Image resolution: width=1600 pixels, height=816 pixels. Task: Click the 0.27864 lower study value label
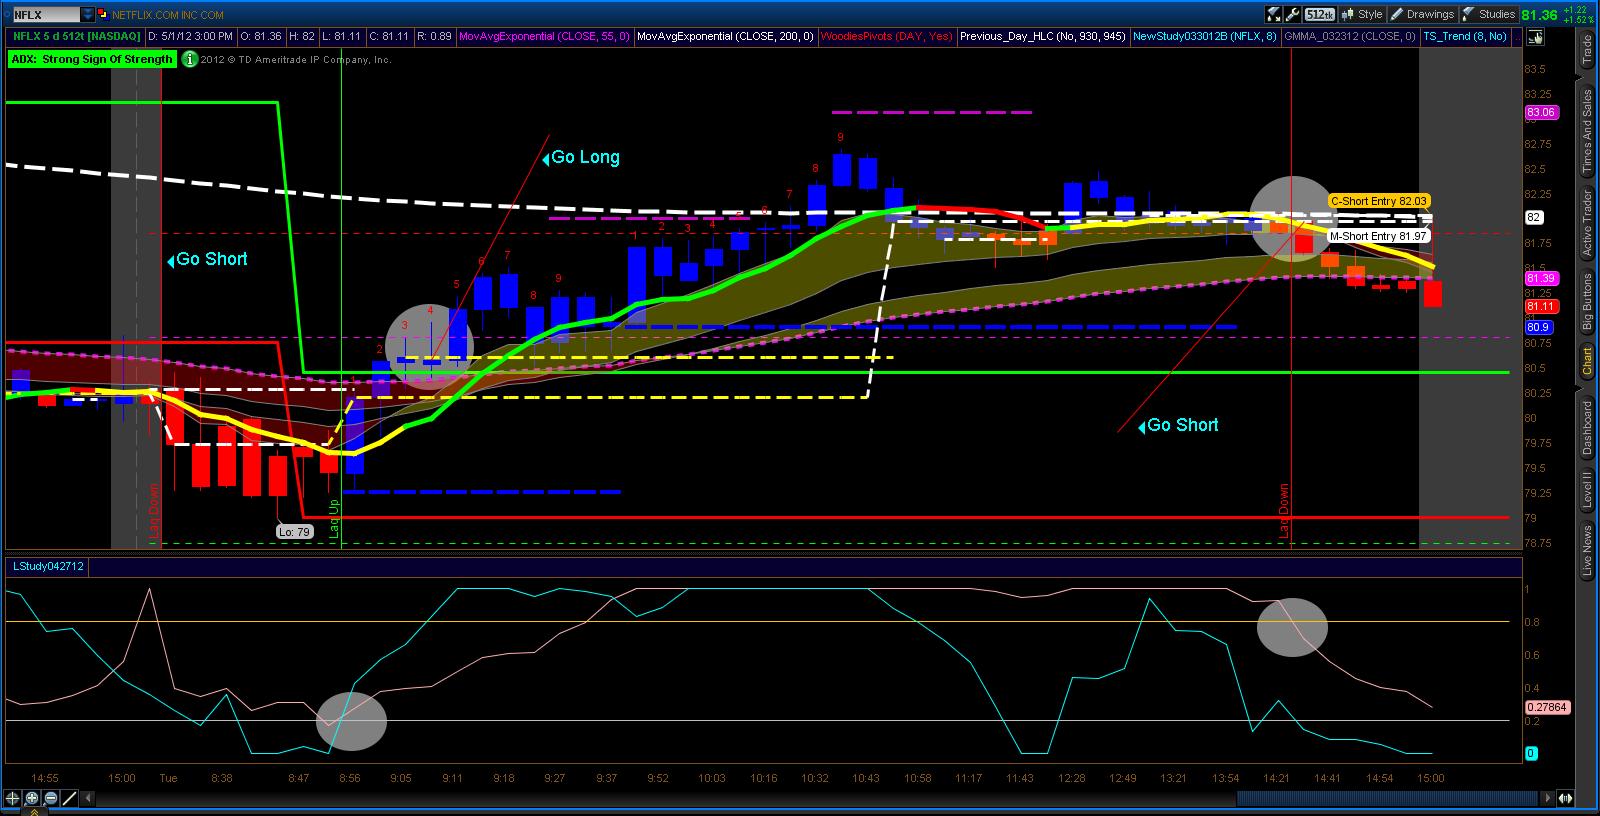[1546, 707]
